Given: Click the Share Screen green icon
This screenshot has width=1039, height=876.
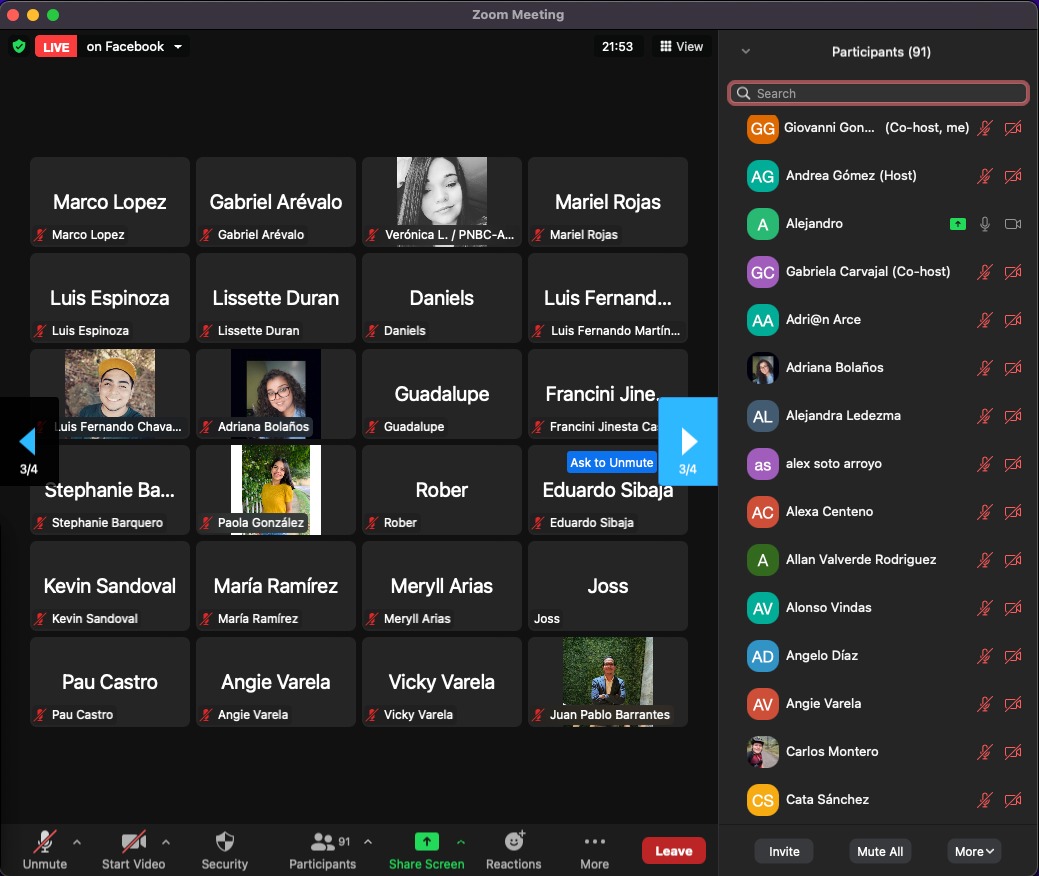Looking at the screenshot, I should (x=427, y=842).
